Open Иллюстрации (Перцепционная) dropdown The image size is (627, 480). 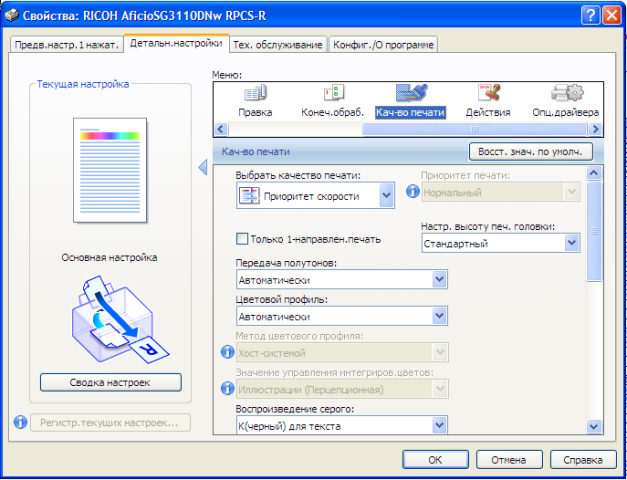point(342,389)
